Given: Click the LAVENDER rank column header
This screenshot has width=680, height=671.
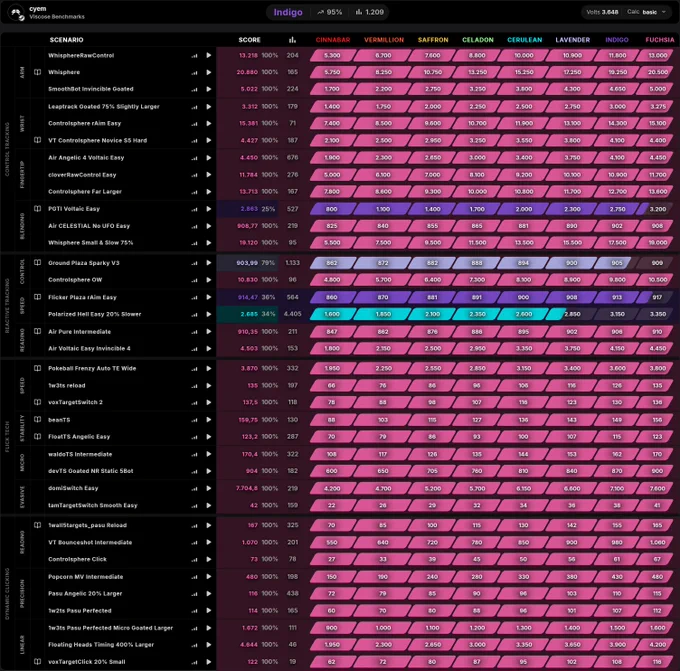Looking at the screenshot, I should [572, 40].
